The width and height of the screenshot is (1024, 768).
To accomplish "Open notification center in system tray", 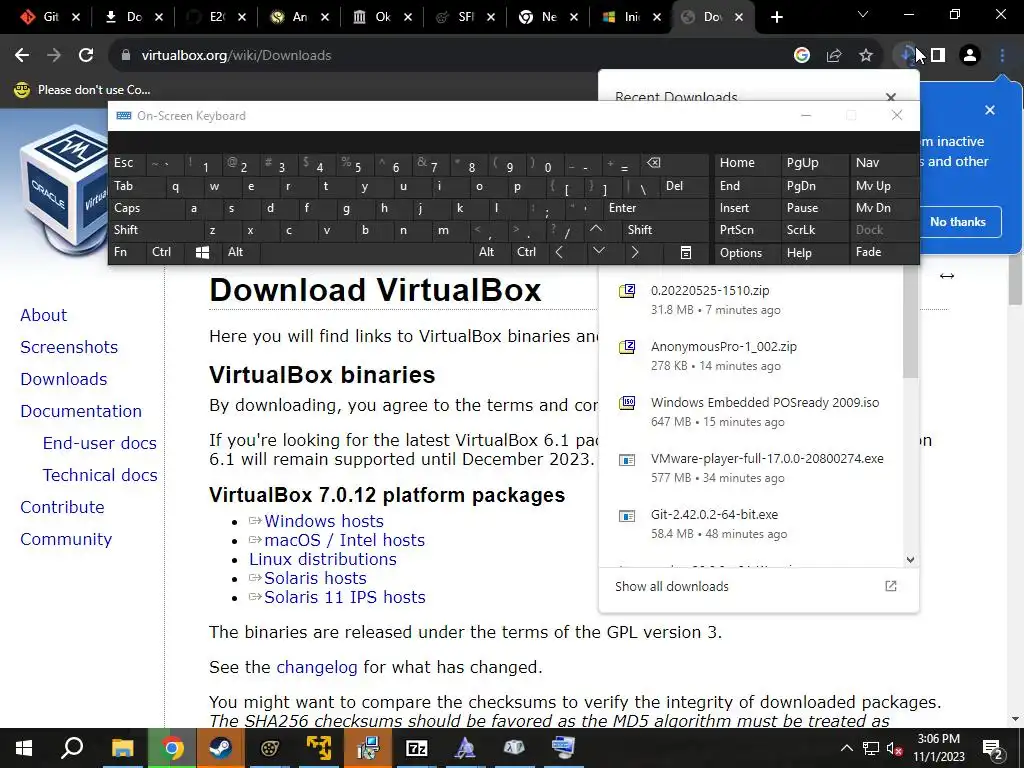I will (x=993, y=749).
